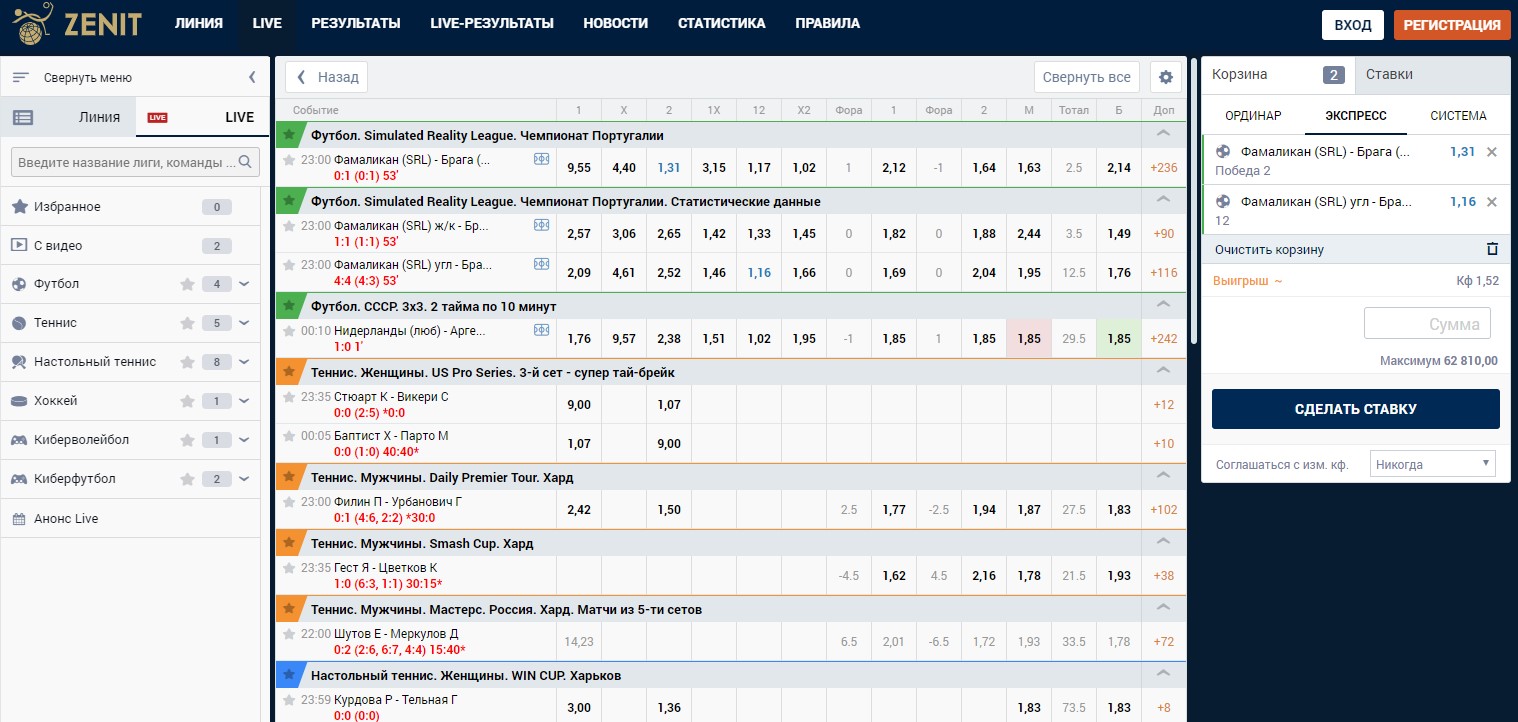Collapse the Футбол. СССР. 3х3 league section
This screenshot has width=1518, height=722.
pyautogui.click(x=1163, y=305)
